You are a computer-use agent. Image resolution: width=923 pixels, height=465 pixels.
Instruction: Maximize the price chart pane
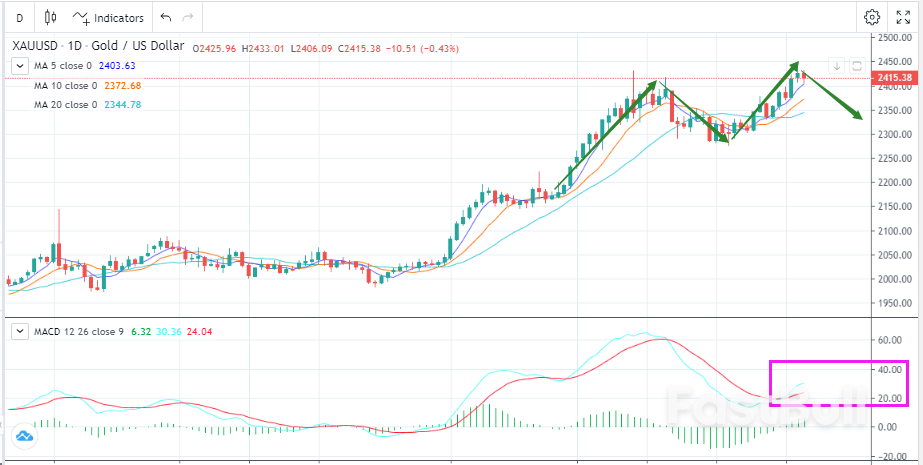[856, 65]
